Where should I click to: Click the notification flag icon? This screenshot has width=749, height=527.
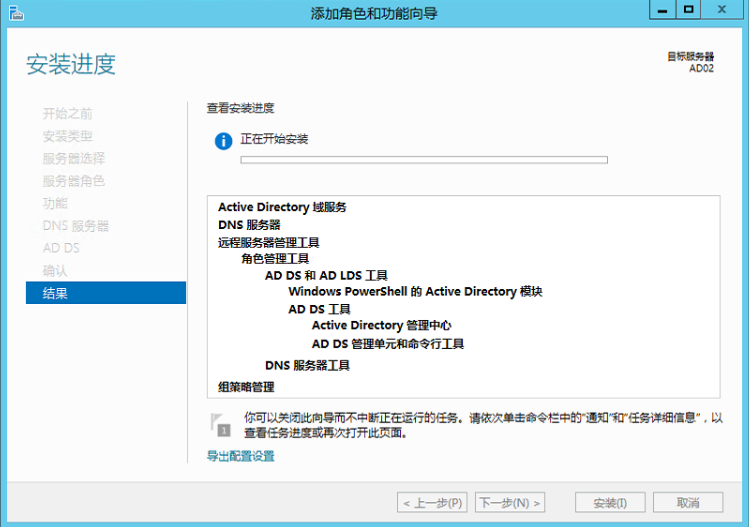[x=220, y=425]
